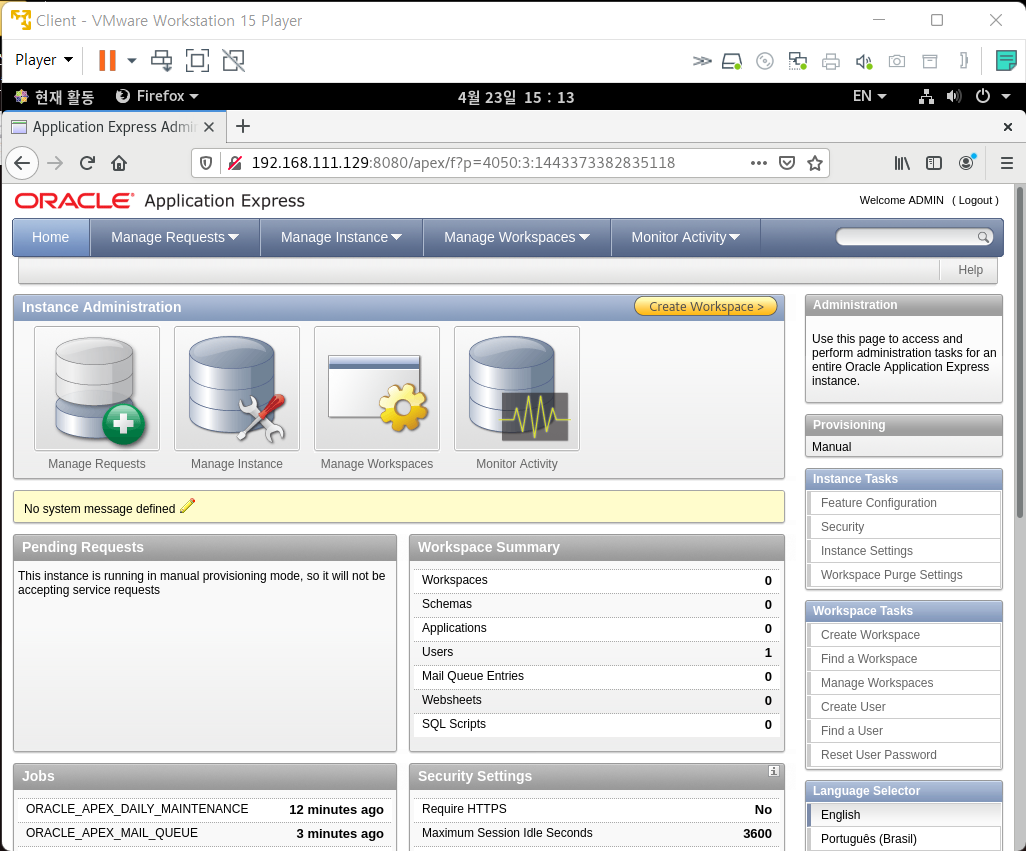Toggle VMware Unity mode icon
The height and width of the screenshot is (851, 1026).
pyautogui.click(x=234, y=60)
